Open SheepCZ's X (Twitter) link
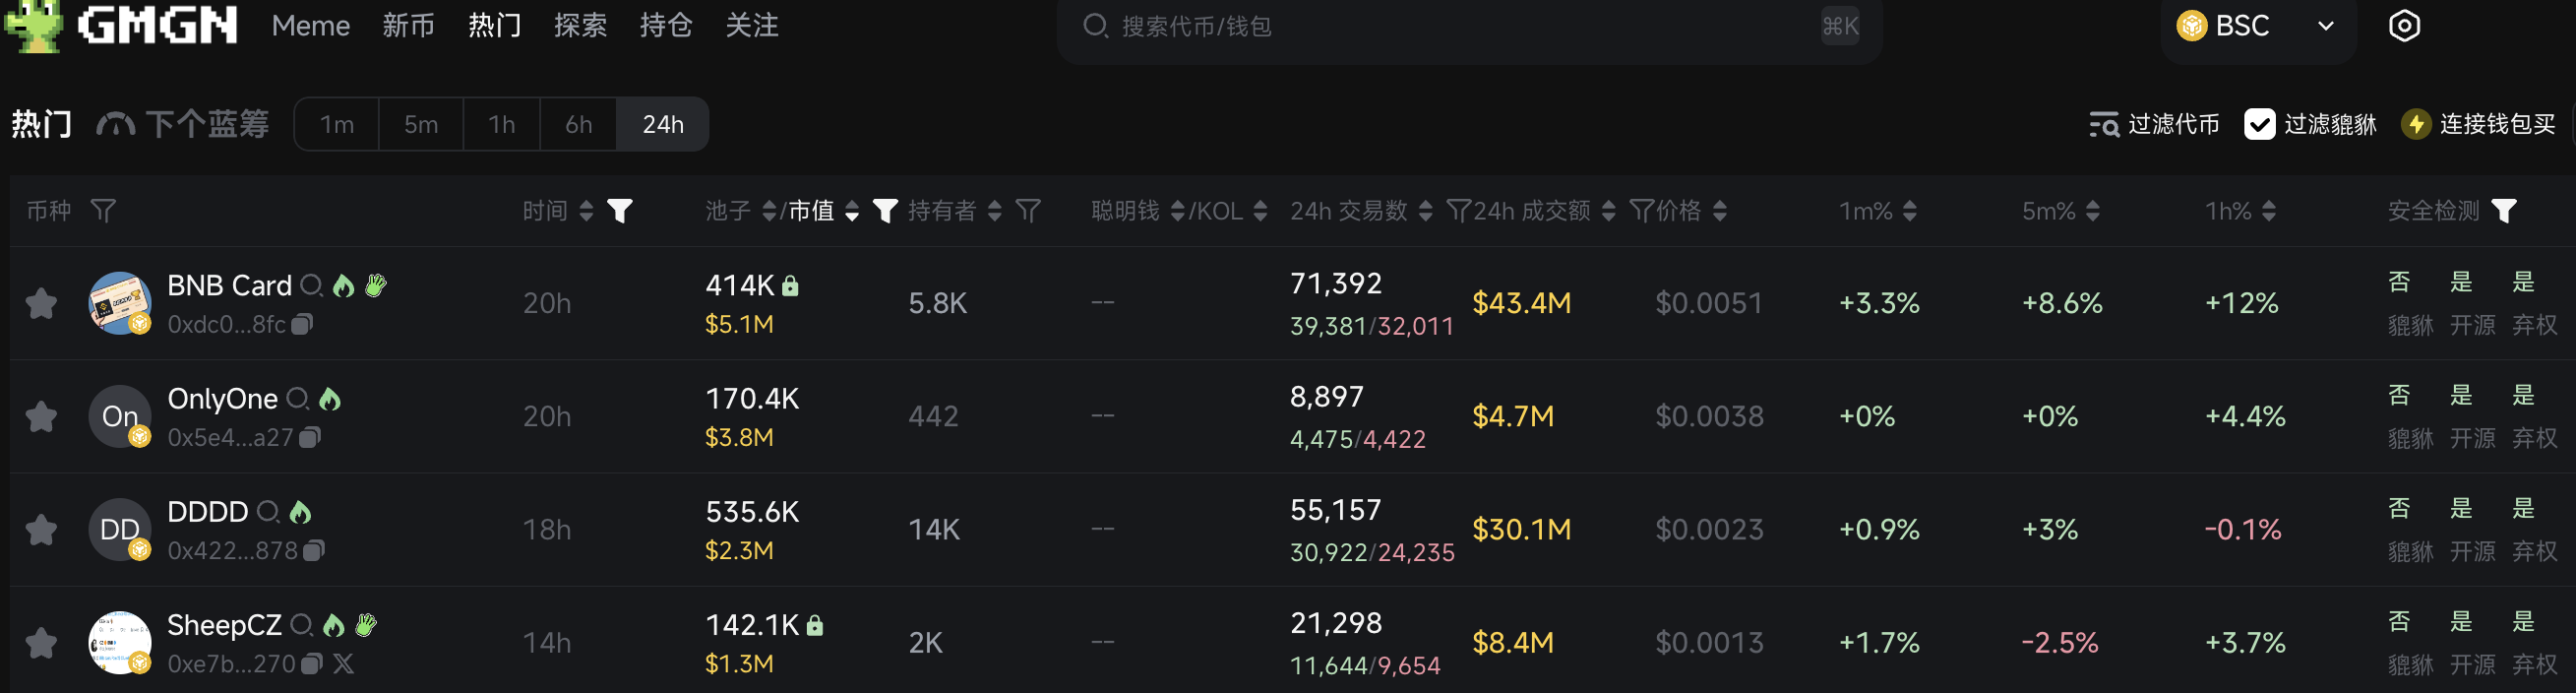The height and width of the screenshot is (693, 2576). 345,664
